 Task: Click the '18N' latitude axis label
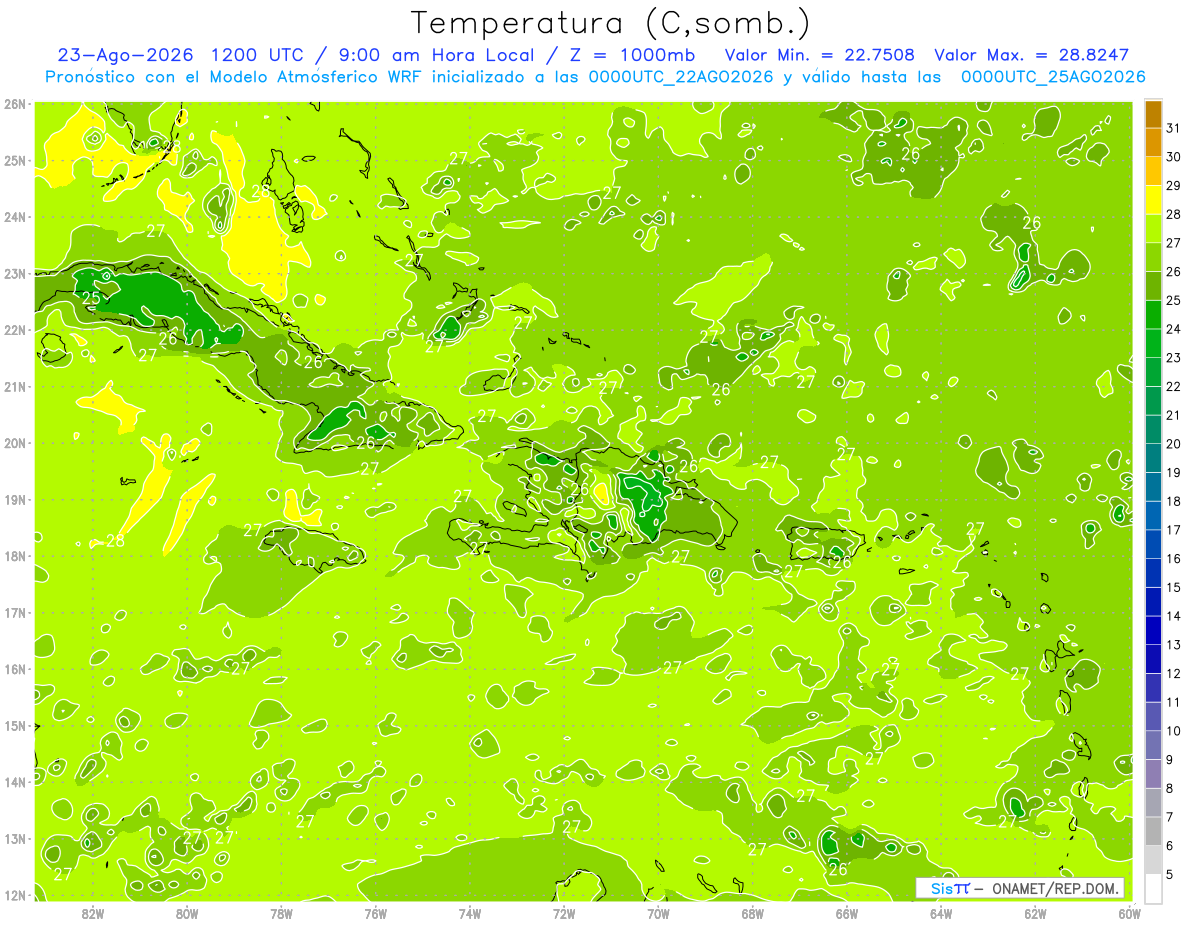pos(16,556)
